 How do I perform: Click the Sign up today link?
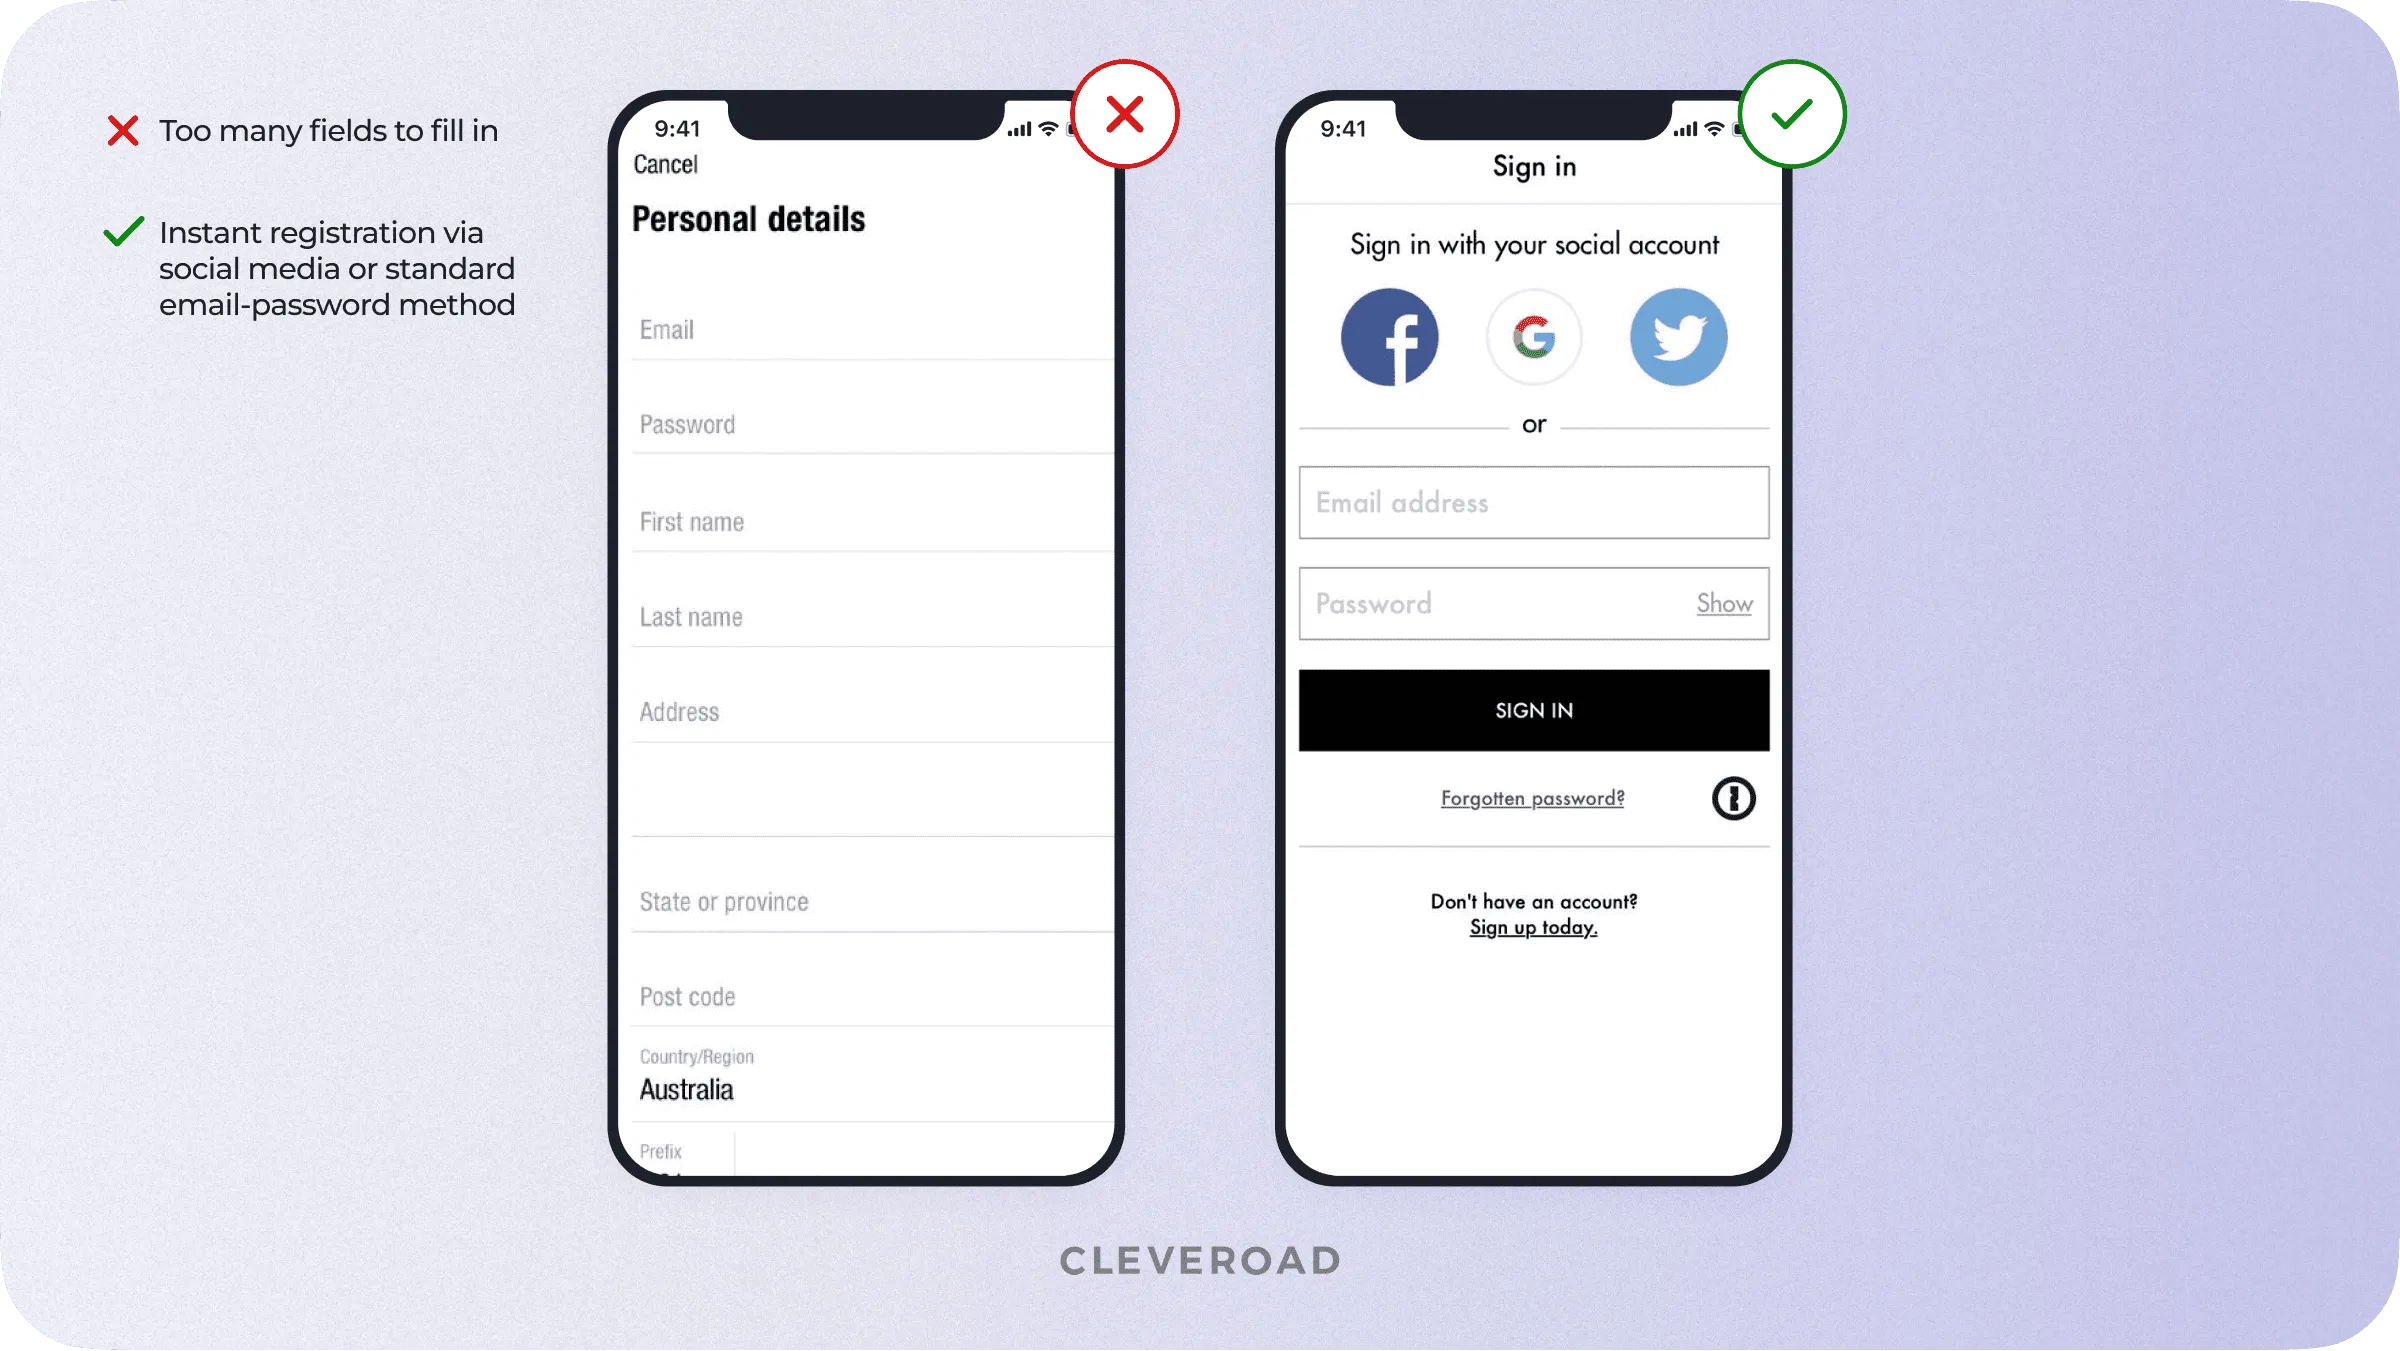[x=1533, y=926]
